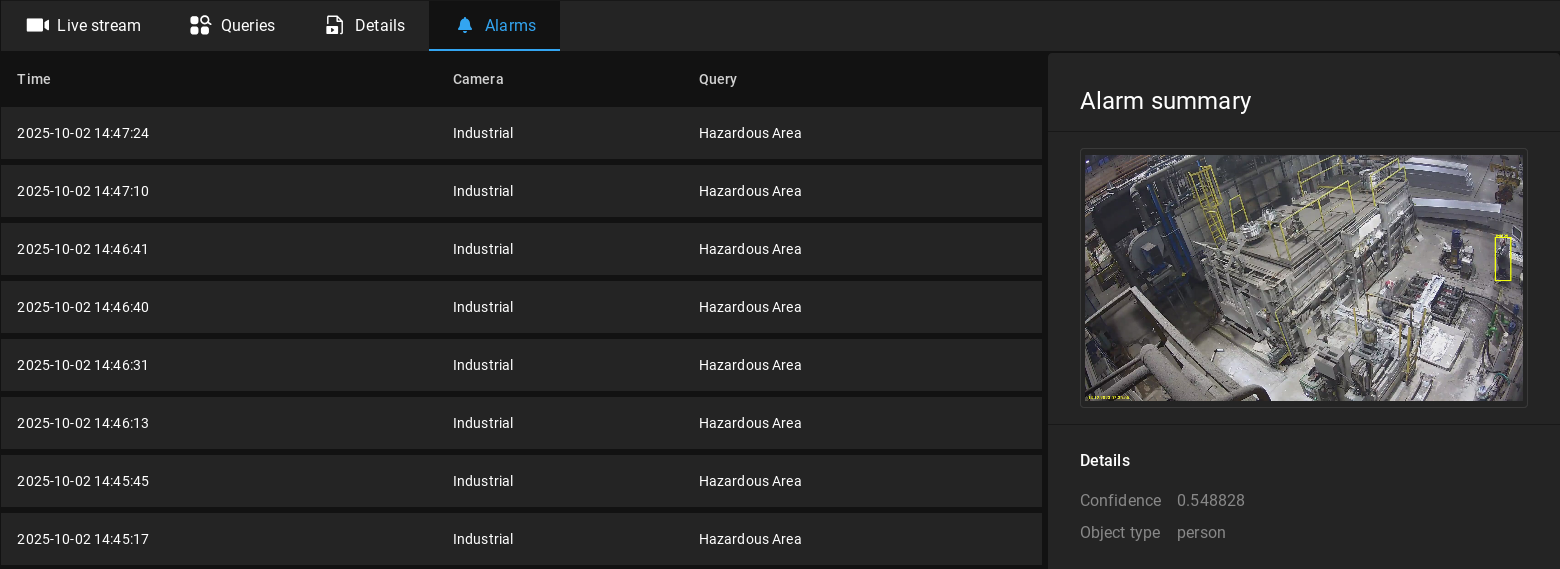The image size is (1560, 569).
Task: Click the Alarms bell icon
Action: point(465,25)
